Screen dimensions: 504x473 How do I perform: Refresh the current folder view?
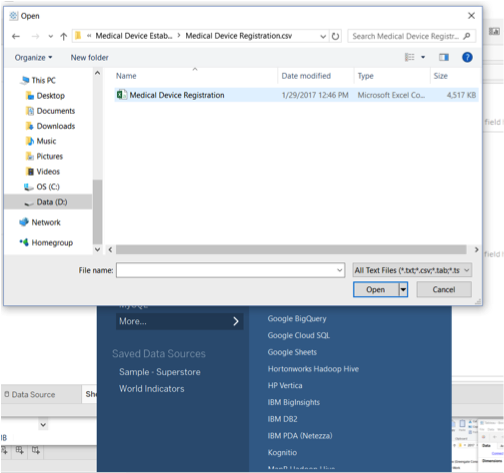coord(336,36)
